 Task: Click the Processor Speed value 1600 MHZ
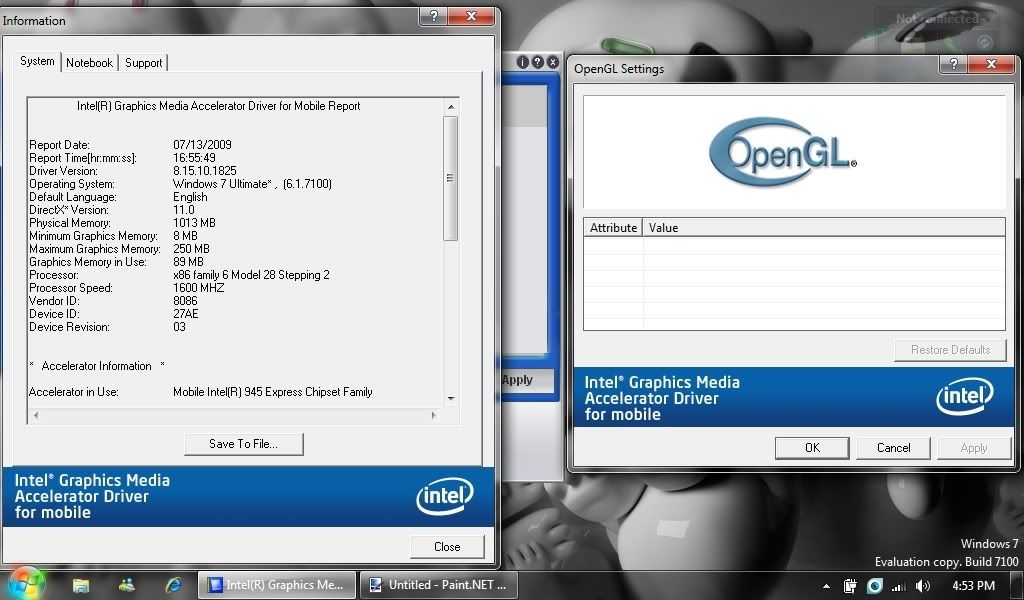click(x=199, y=288)
